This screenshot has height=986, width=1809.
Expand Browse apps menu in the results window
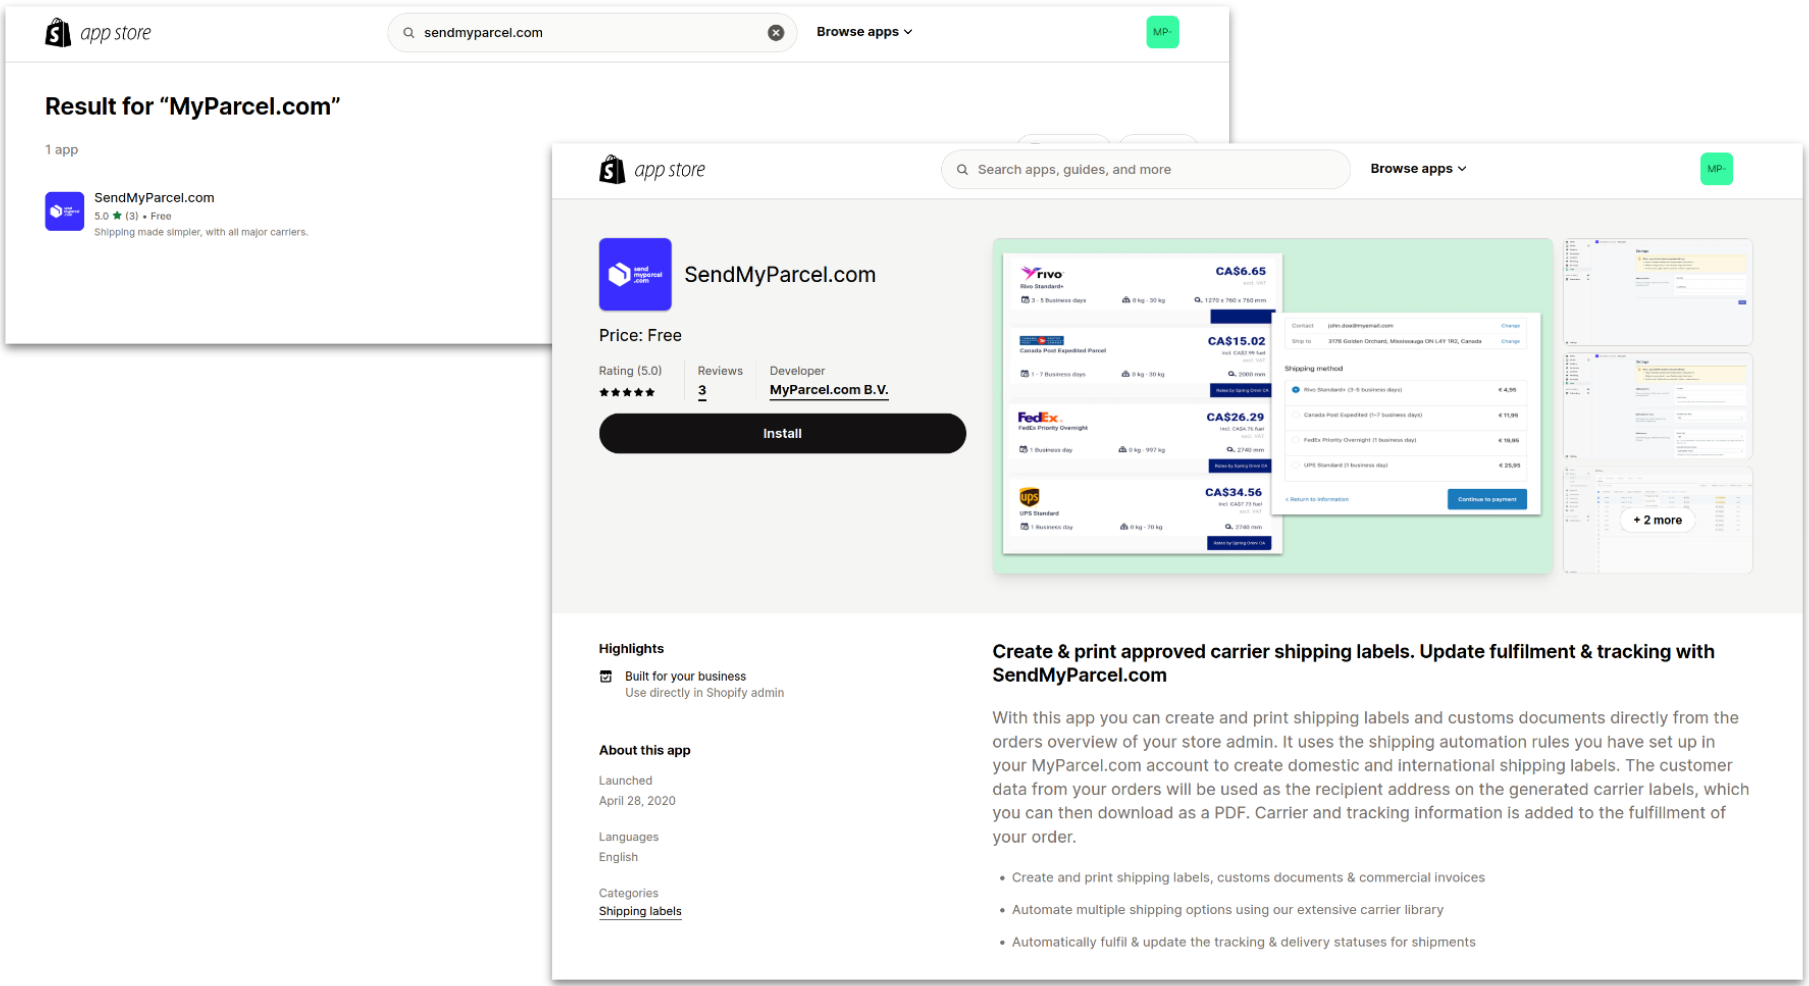click(864, 32)
